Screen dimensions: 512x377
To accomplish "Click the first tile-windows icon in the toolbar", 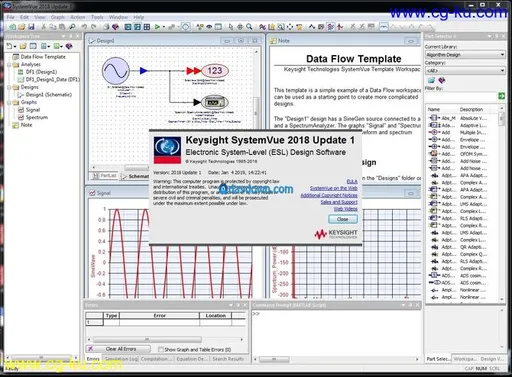I will pyautogui.click(x=128, y=27).
